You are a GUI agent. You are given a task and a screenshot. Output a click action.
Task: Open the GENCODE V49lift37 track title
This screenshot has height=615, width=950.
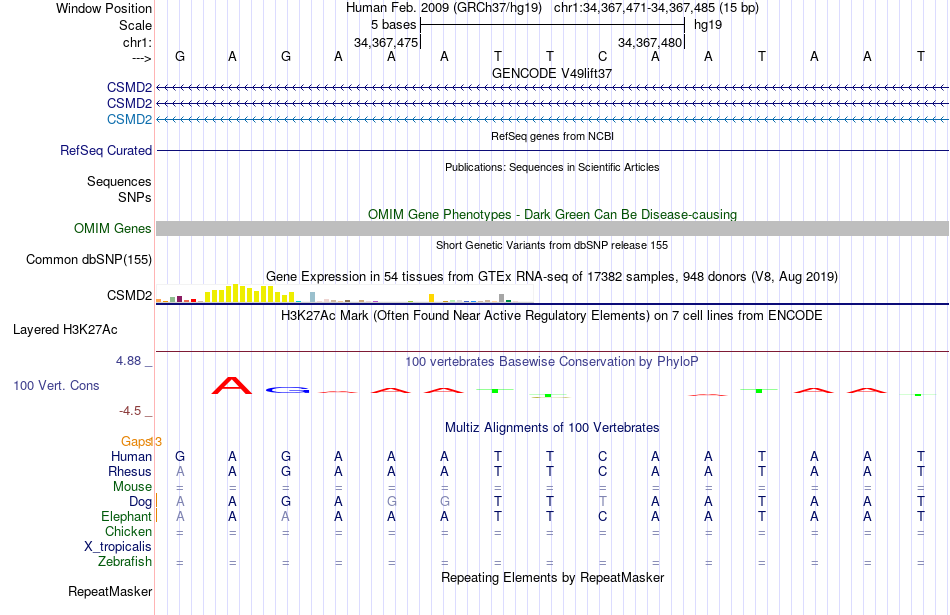coord(552,73)
